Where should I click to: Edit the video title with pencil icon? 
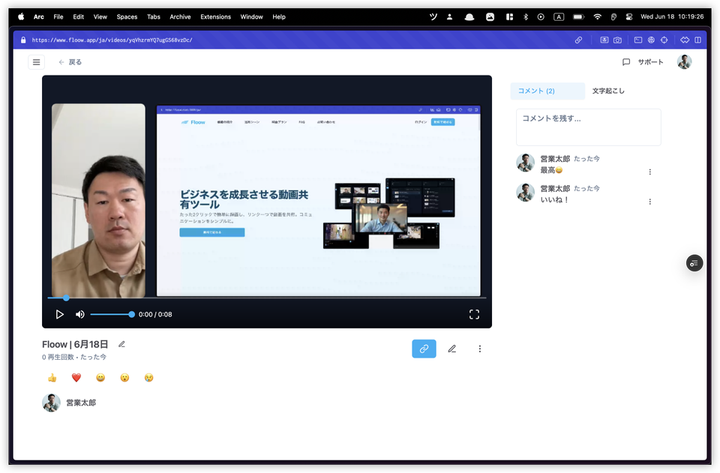pyautogui.click(x=122, y=344)
